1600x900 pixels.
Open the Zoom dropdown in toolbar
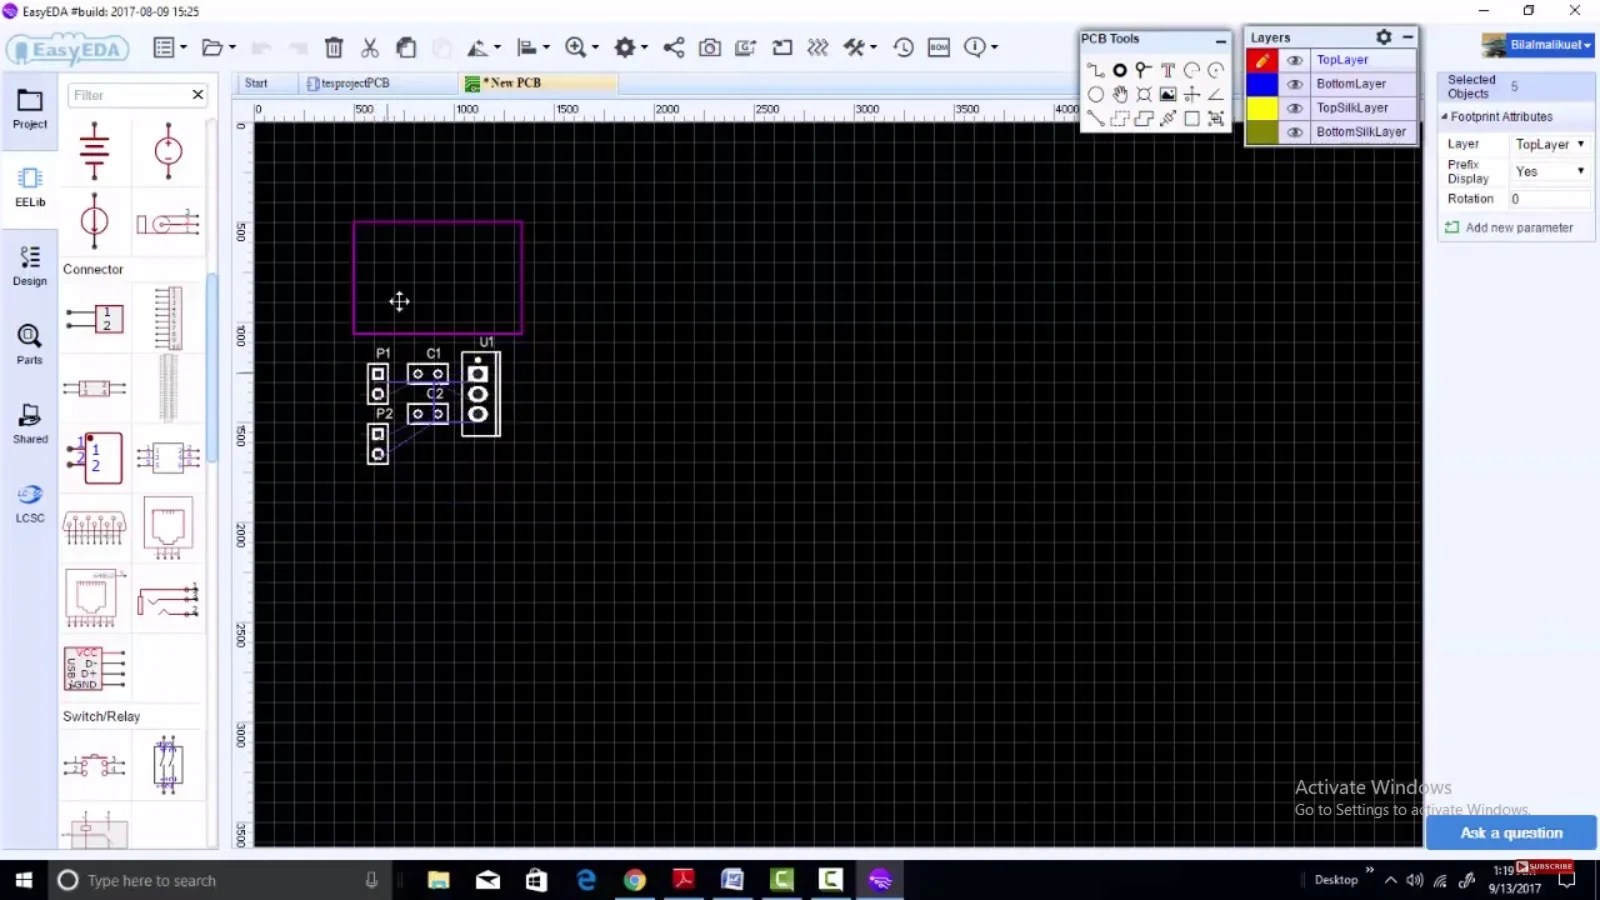click(x=582, y=47)
